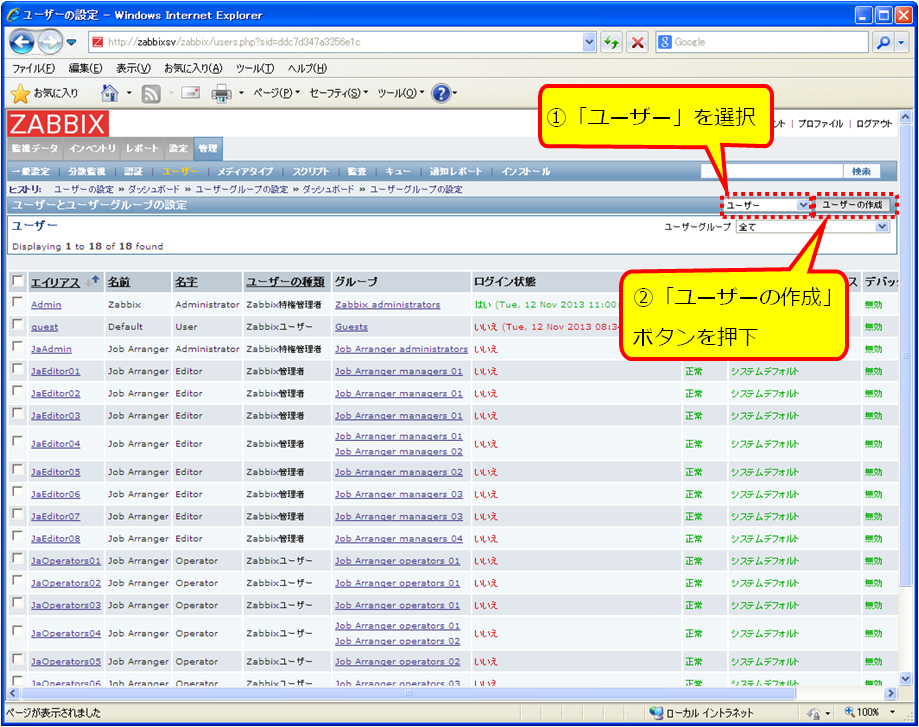Select the JaOperators01 row checkbox

18,559
